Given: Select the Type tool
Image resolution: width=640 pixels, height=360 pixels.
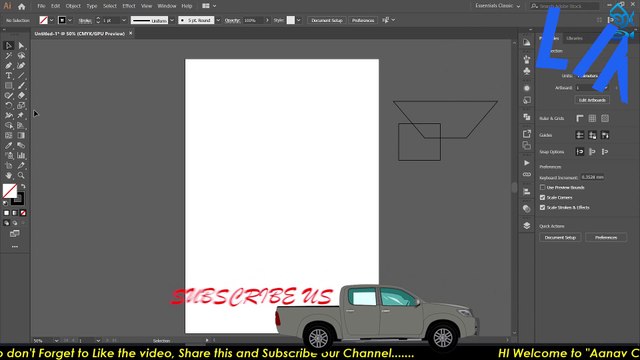Looking at the screenshot, I should click(x=9, y=76).
